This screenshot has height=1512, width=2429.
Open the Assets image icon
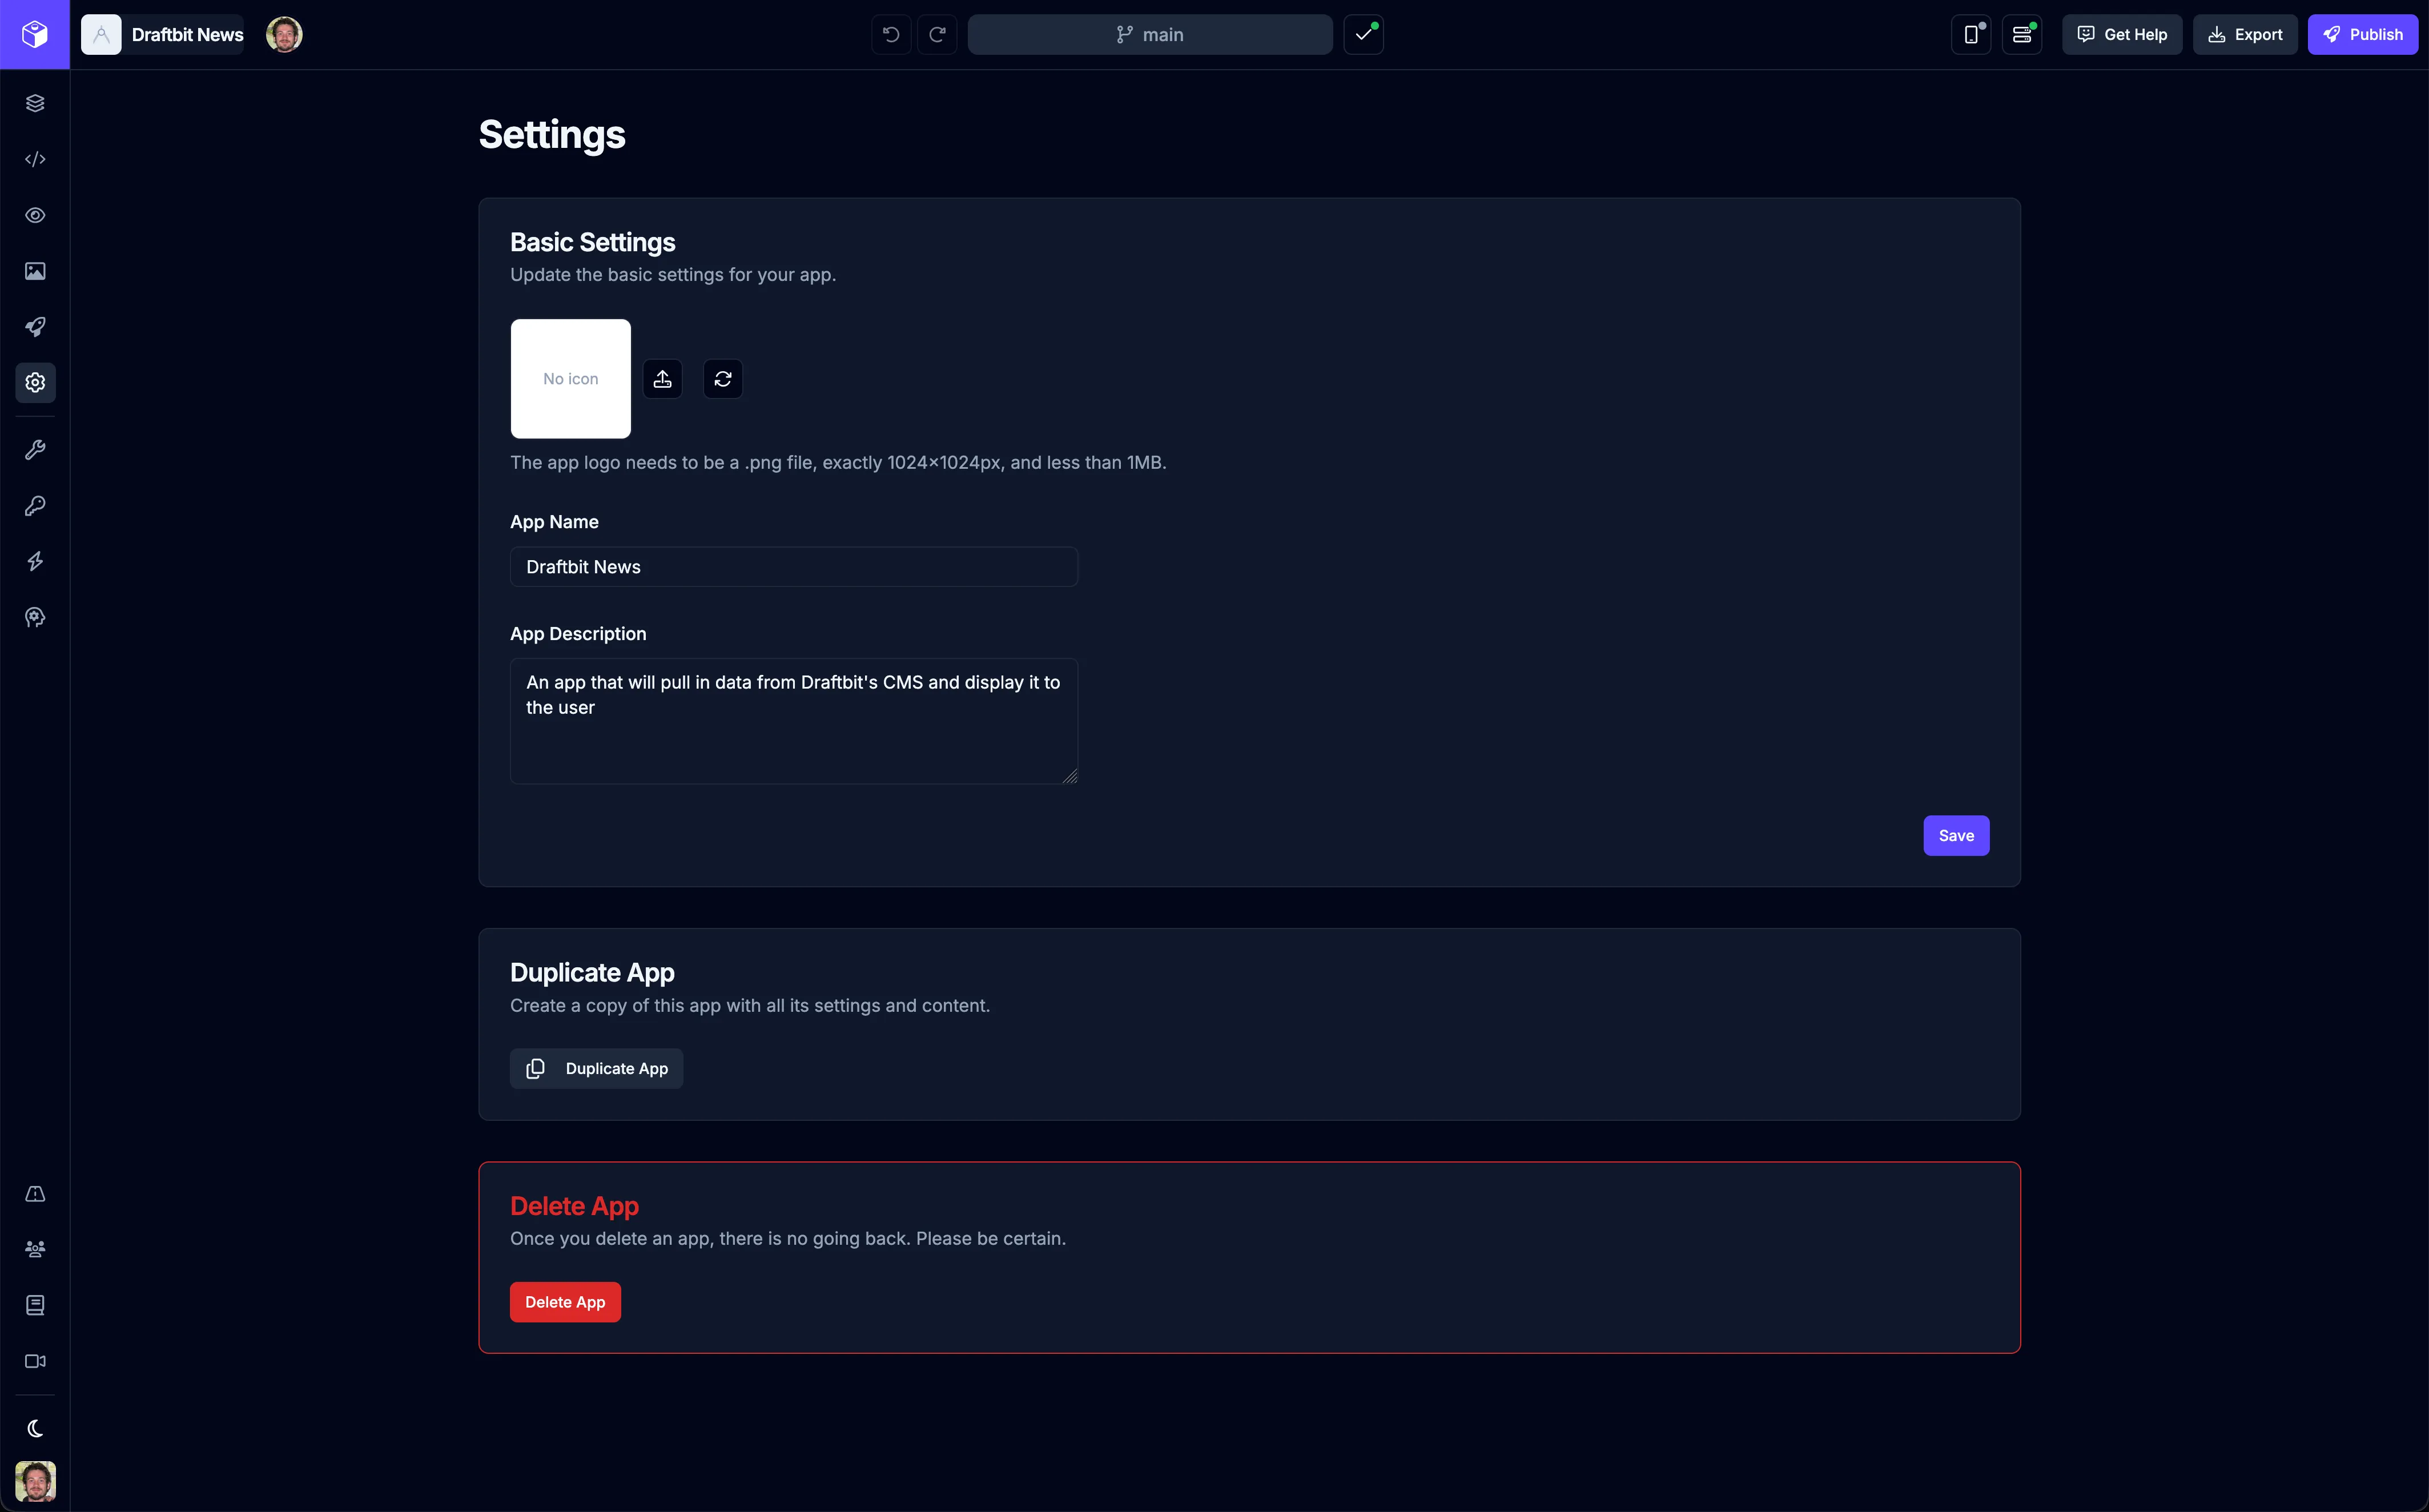tap(35, 270)
